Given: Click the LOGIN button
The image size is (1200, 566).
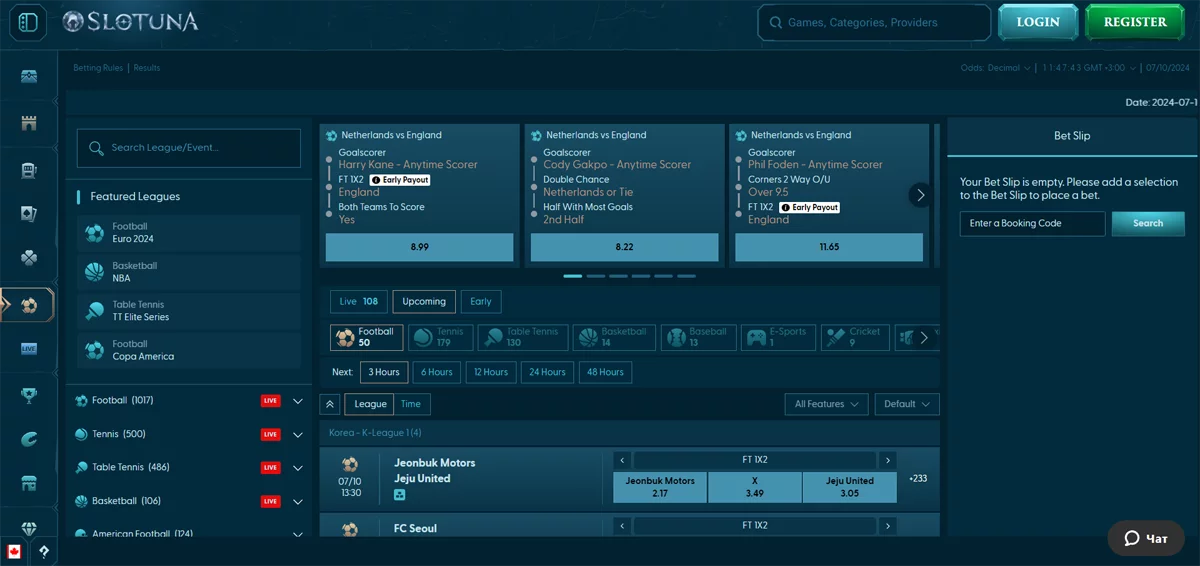Looking at the screenshot, I should tap(1037, 22).
